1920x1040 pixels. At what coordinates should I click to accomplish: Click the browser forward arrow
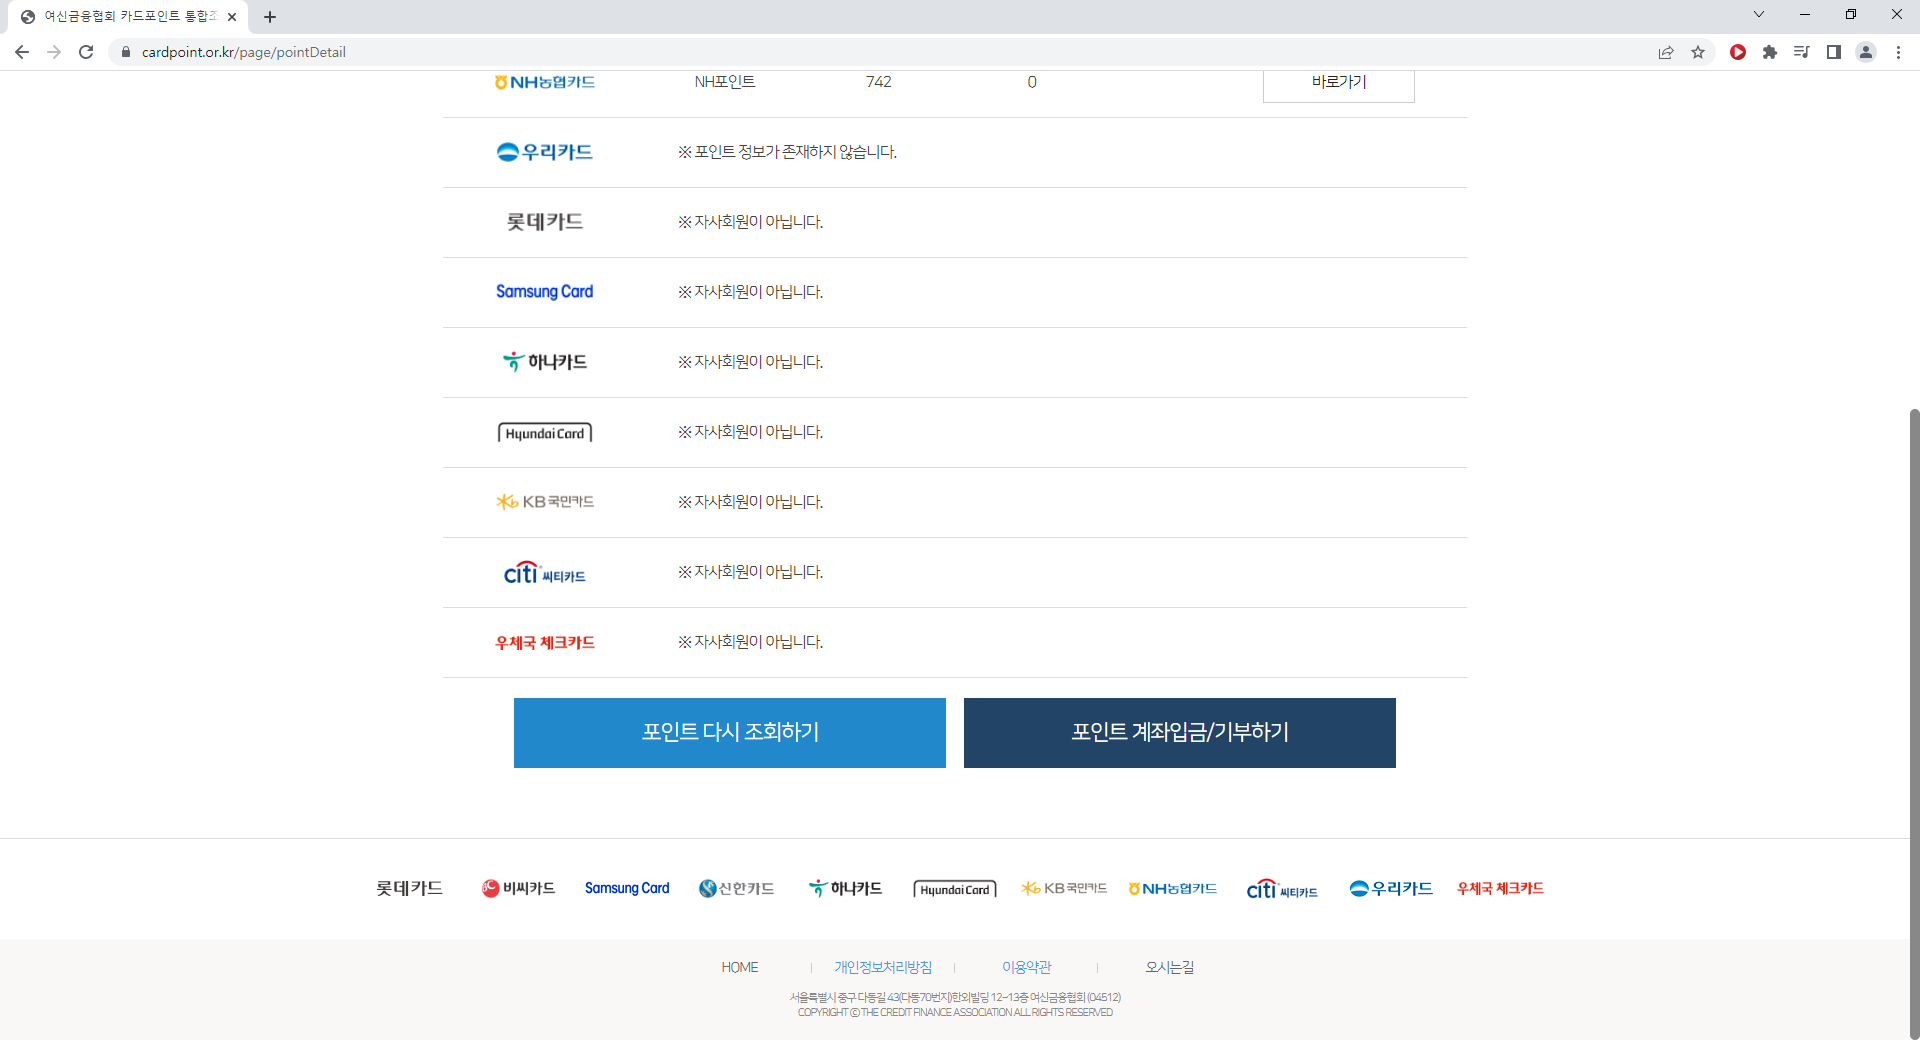(54, 52)
